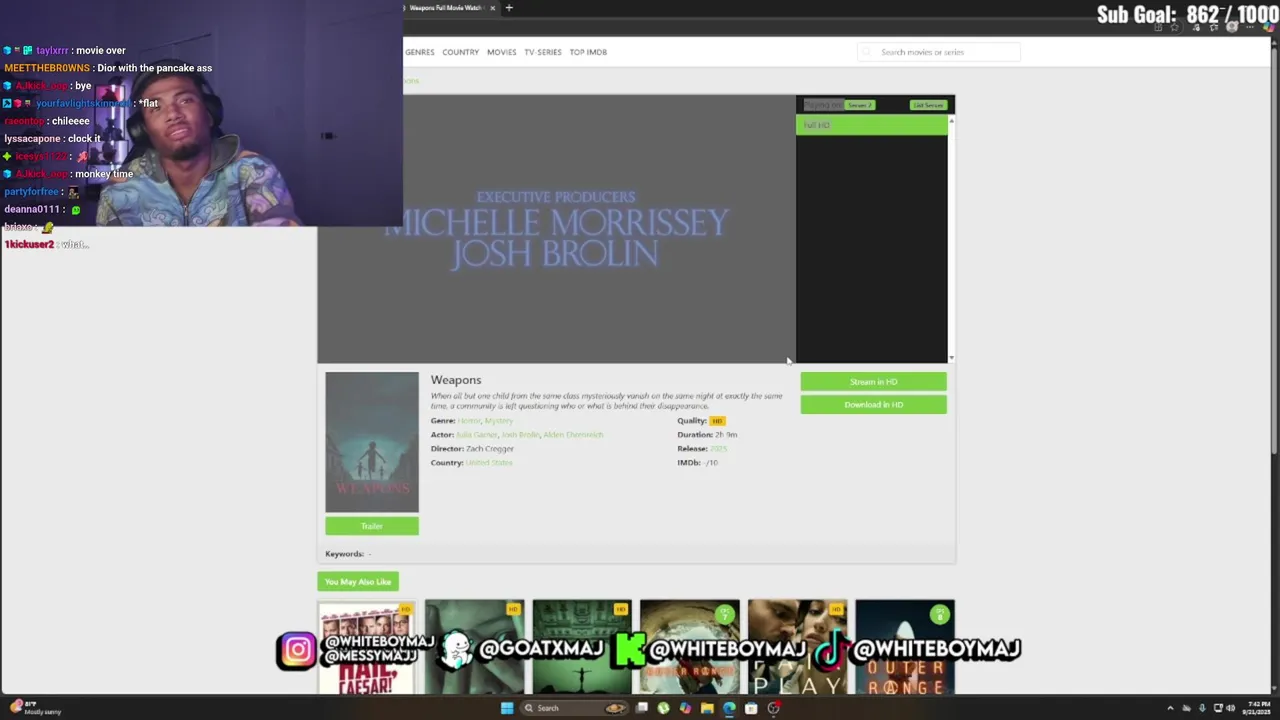This screenshot has height=720, width=1280.
Task: Open actor Josh Brolin link
Action: [520, 435]
